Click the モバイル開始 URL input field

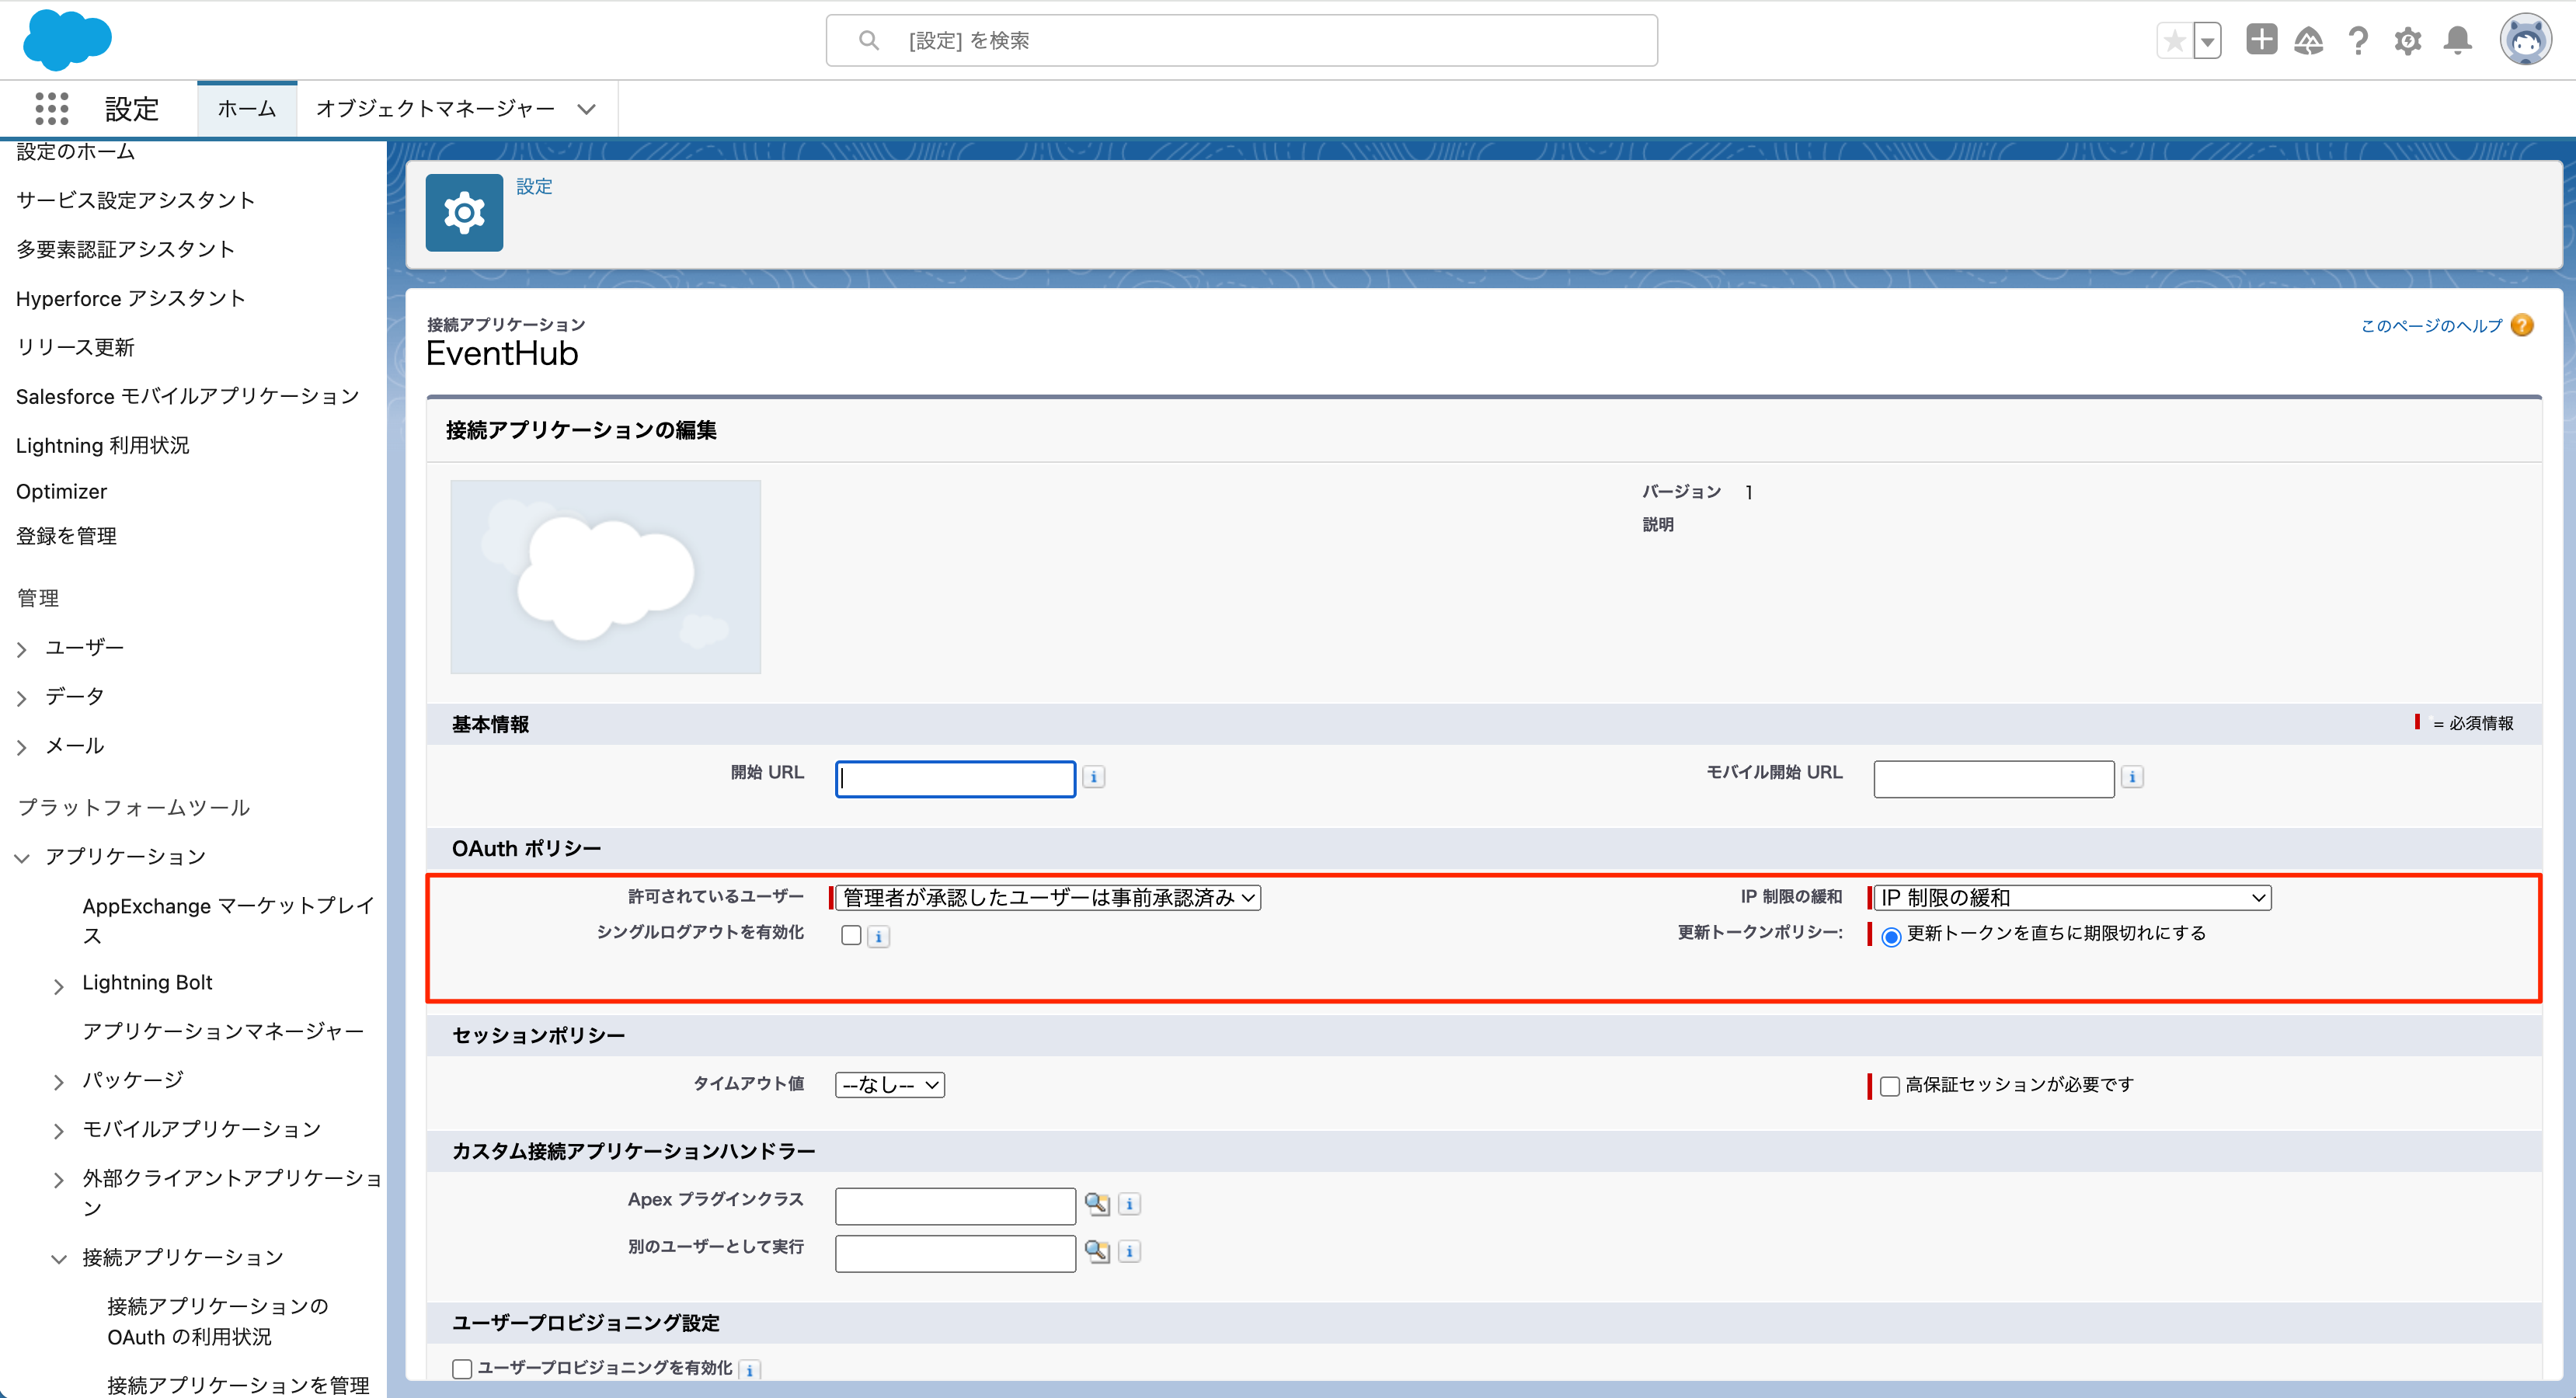click(x=1993, y=779)
